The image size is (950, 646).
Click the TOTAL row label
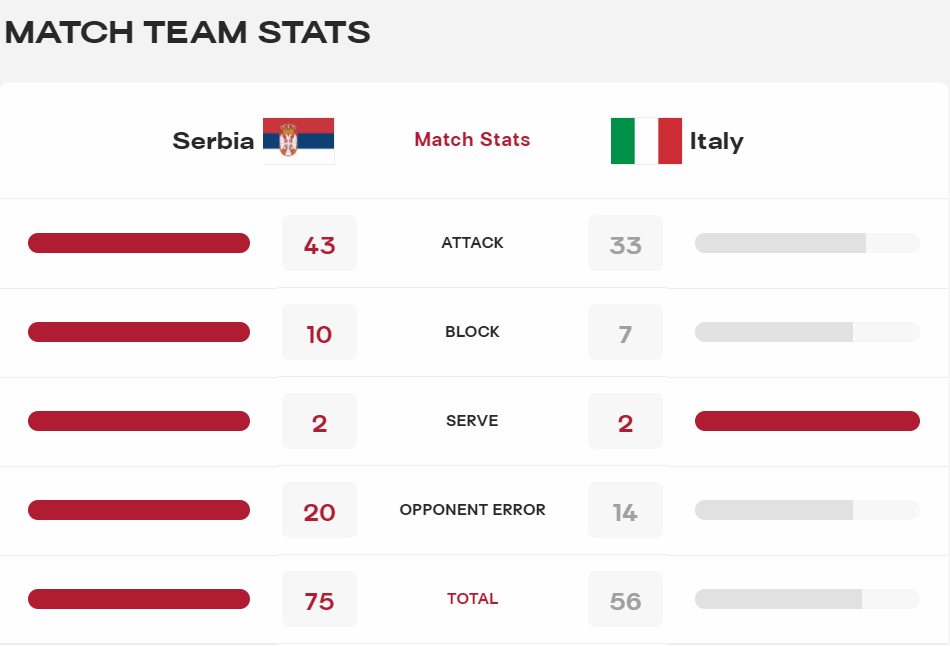click(472, 599)
